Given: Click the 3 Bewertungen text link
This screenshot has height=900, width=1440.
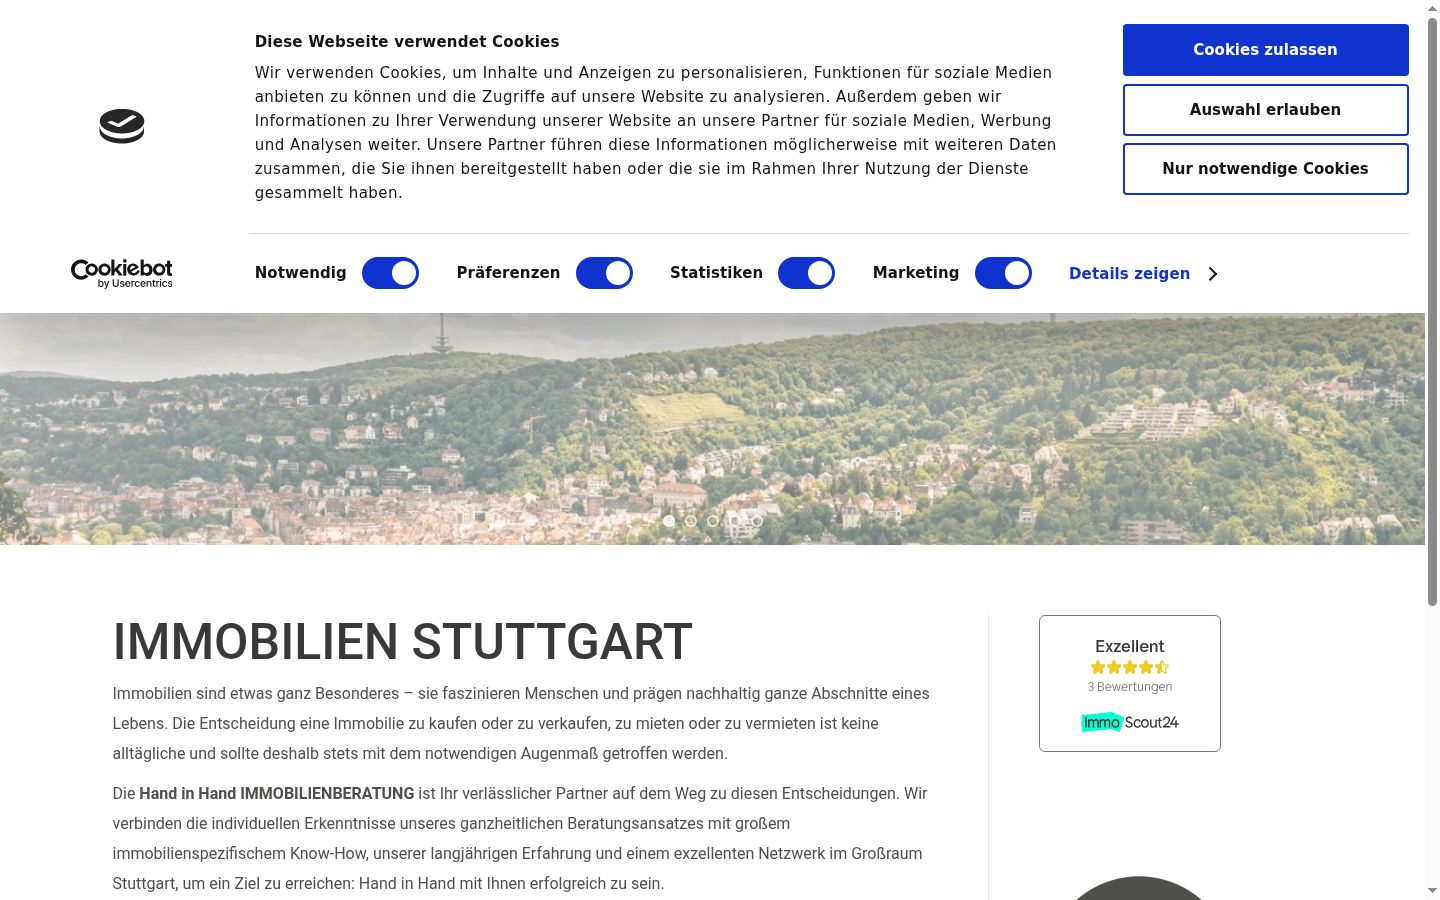Looking at the screenshot, I should (1130, 687).
